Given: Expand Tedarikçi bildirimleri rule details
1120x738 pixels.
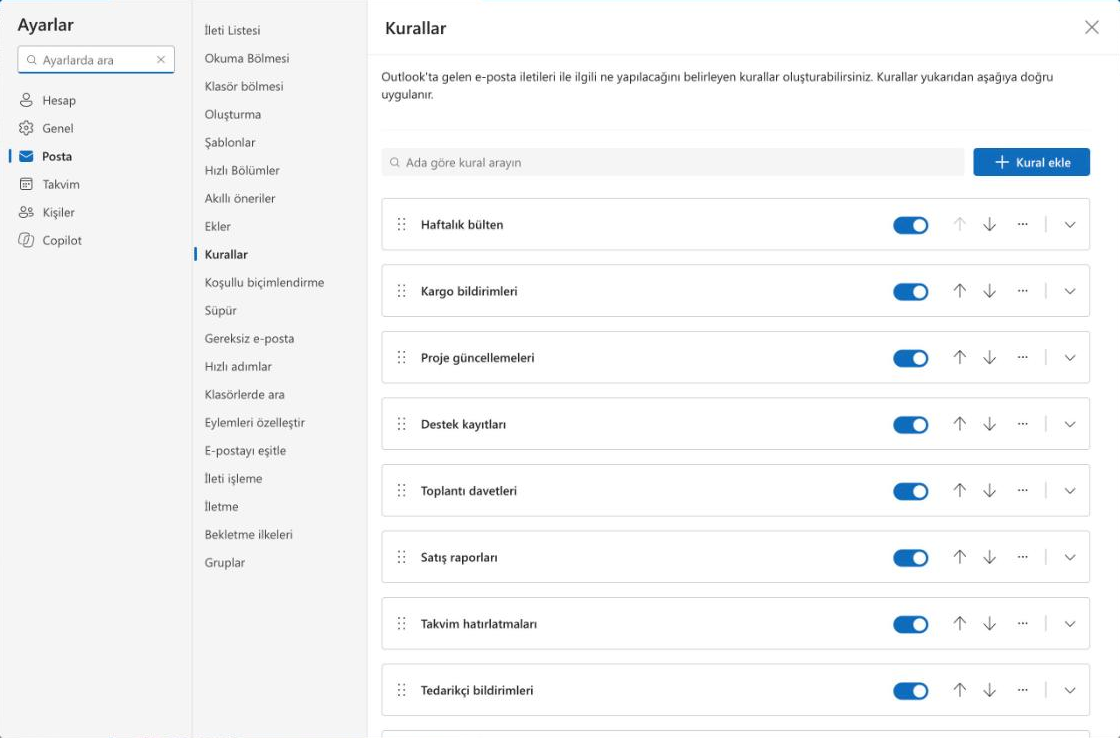Looking at the screenshot, I should coord(1069,689).
